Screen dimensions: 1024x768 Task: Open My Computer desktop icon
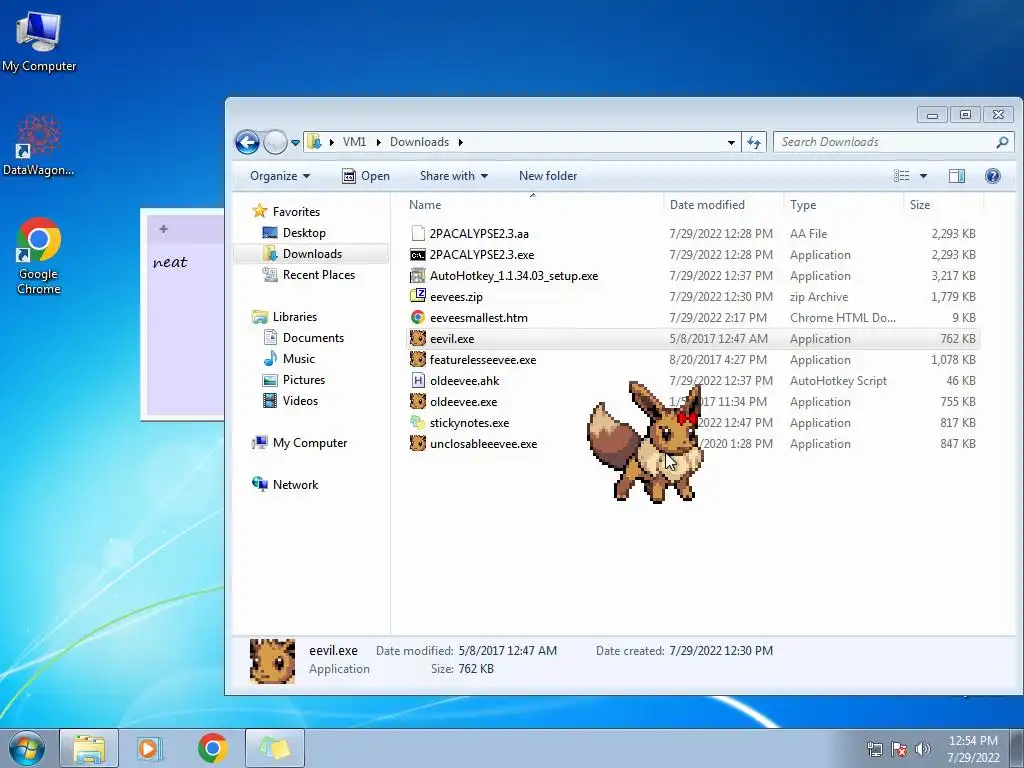coord(39,40)
